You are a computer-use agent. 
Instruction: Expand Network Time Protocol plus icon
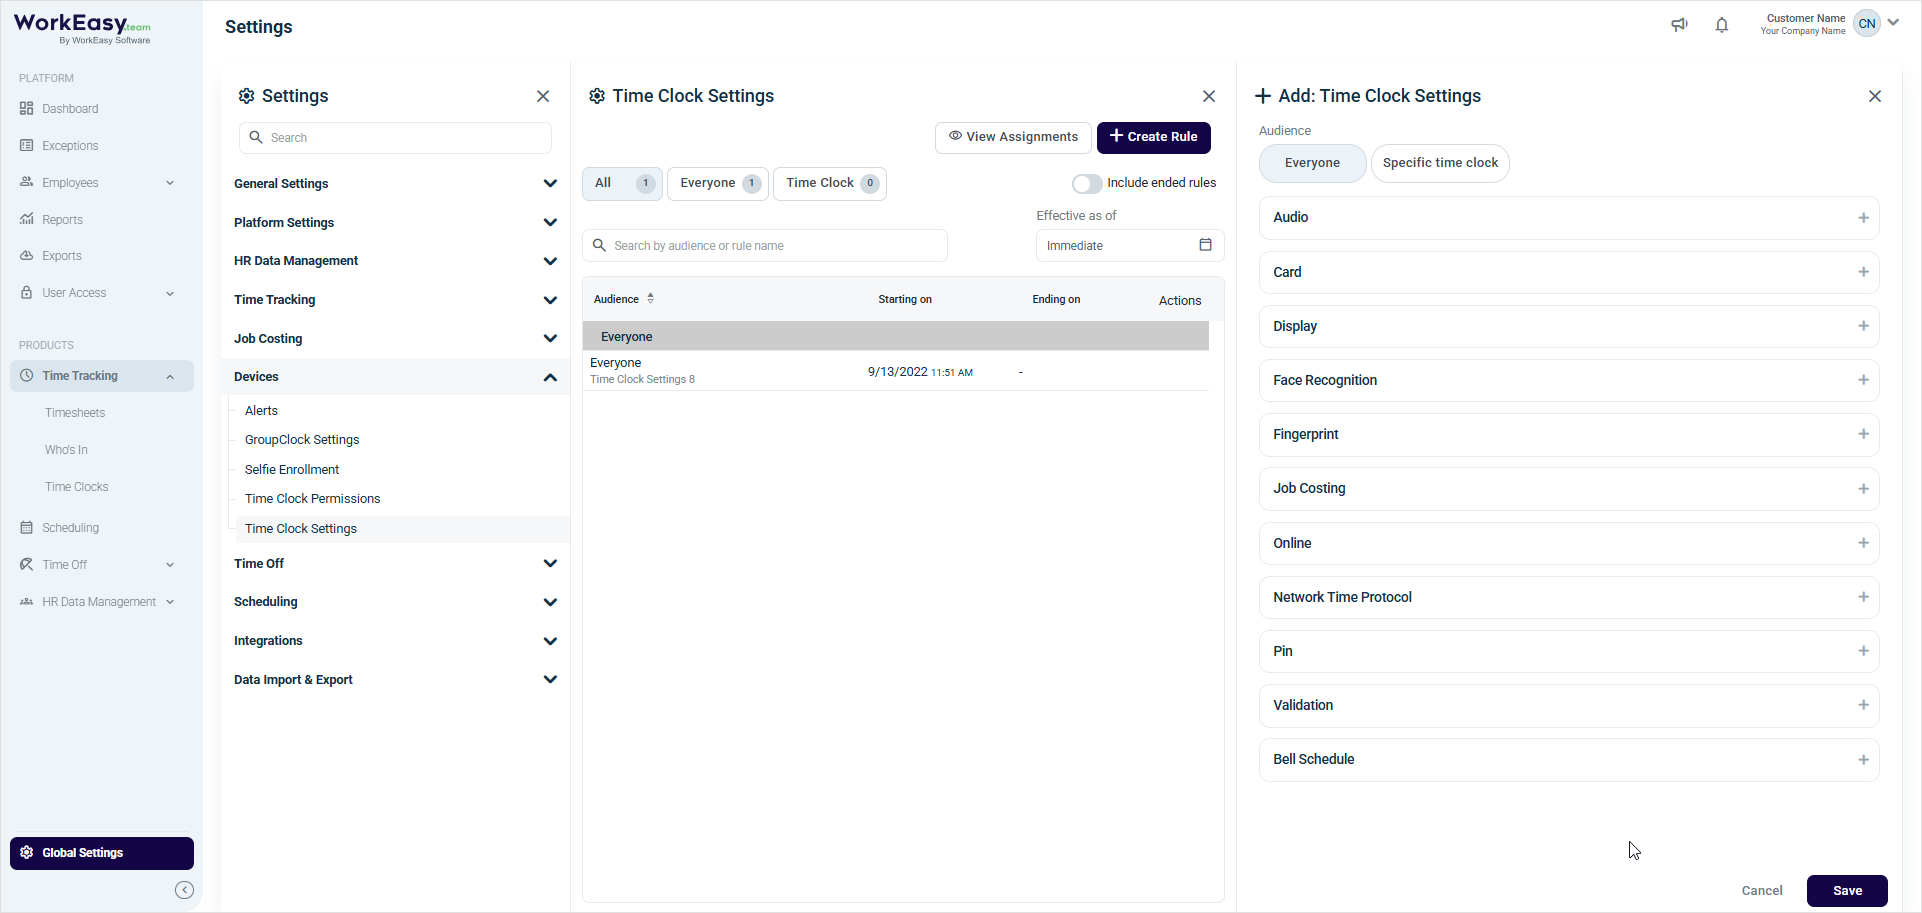[1863, 597]
